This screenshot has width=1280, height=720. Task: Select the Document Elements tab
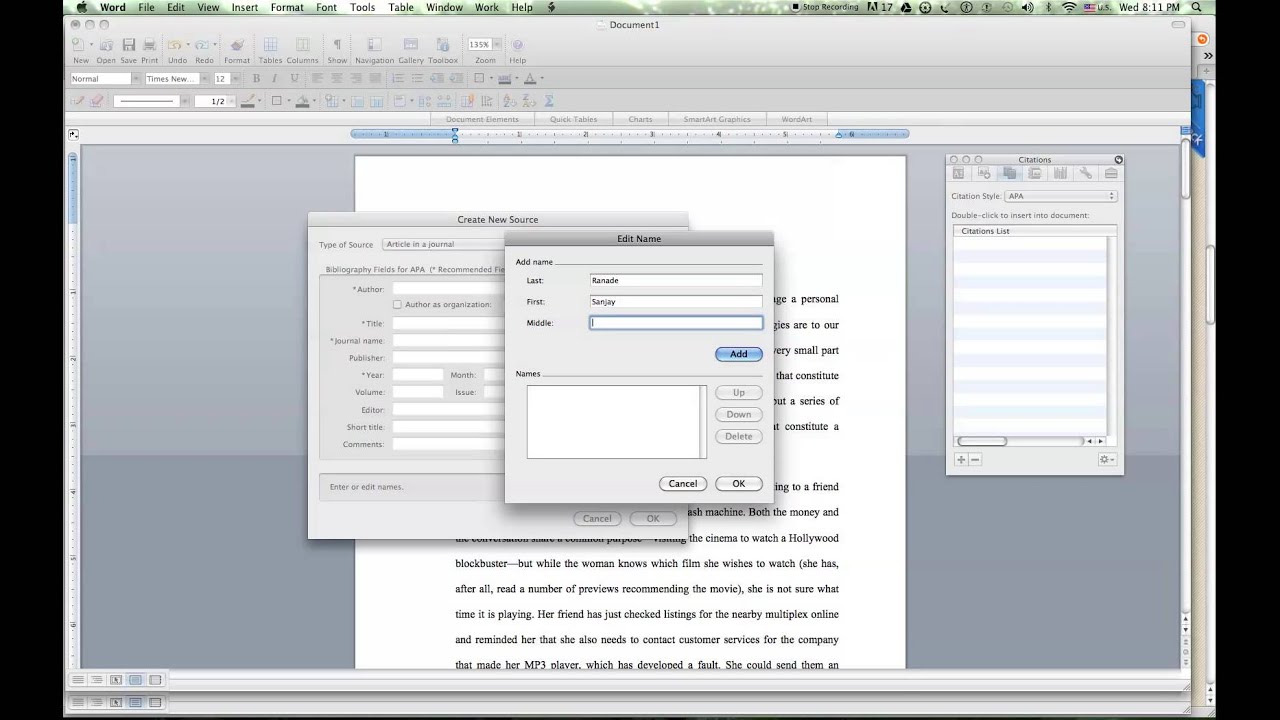(482, 119)
